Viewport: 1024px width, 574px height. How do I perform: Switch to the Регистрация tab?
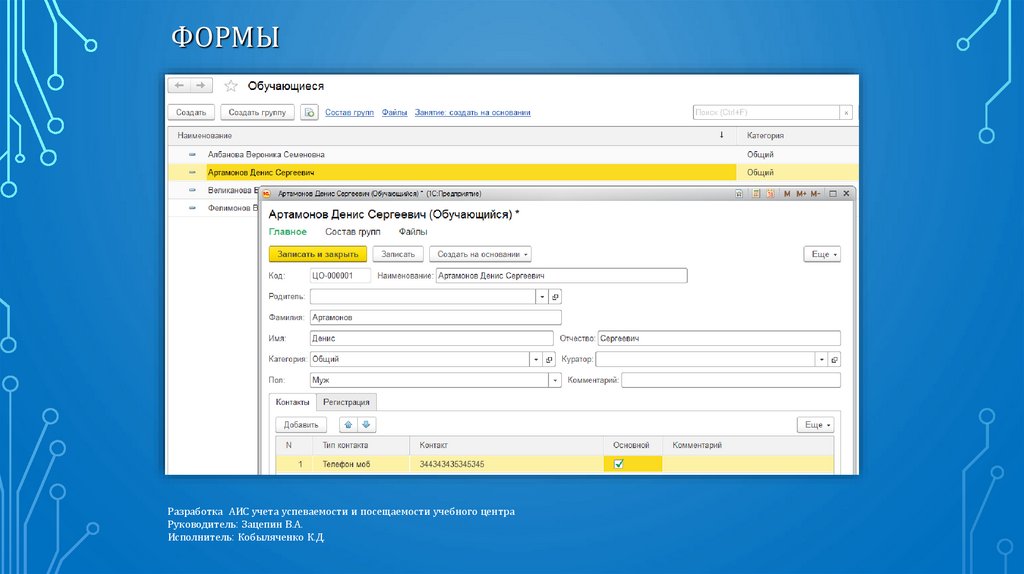pos(346,401)
